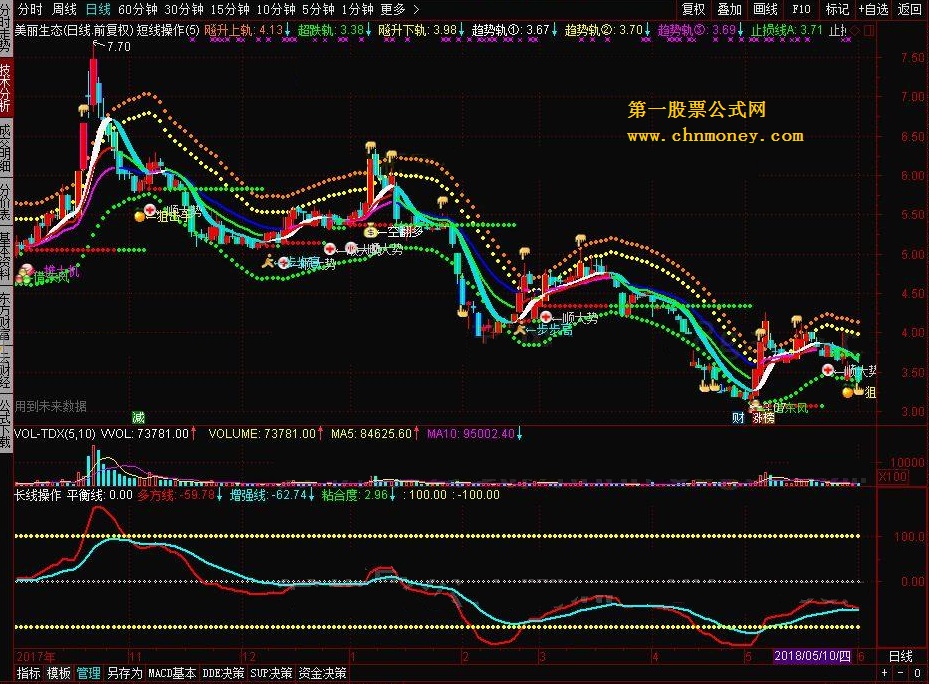Open 技术分析 in left sidebar

coord(5,88)
